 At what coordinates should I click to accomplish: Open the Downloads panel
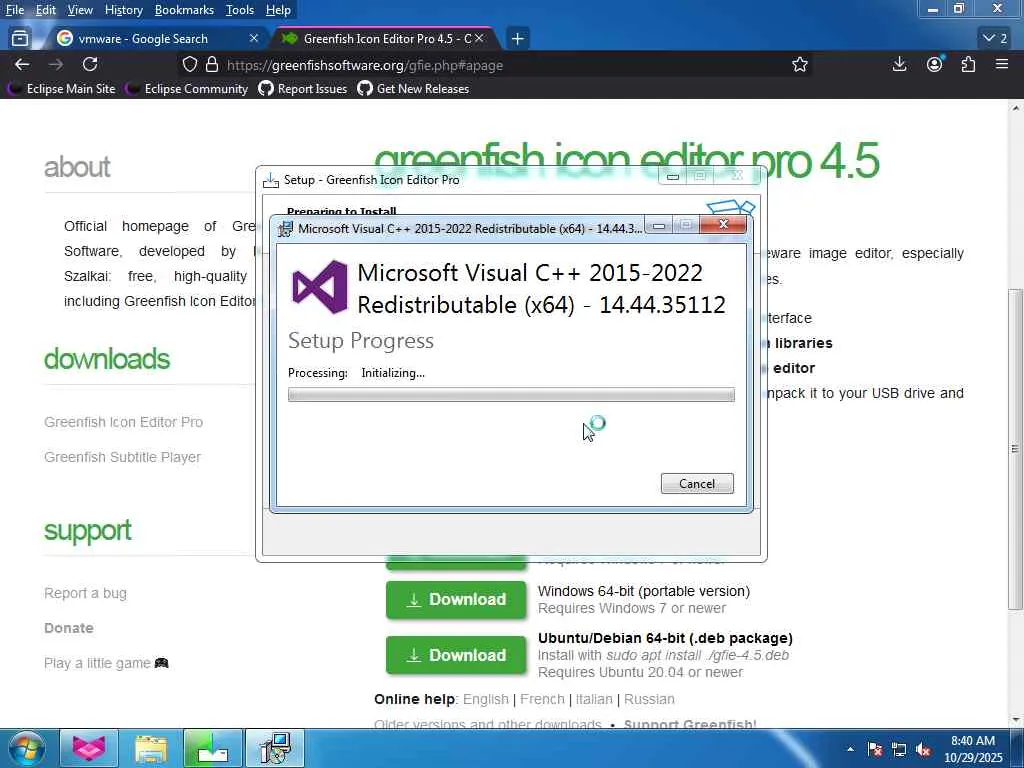point(899,64)
